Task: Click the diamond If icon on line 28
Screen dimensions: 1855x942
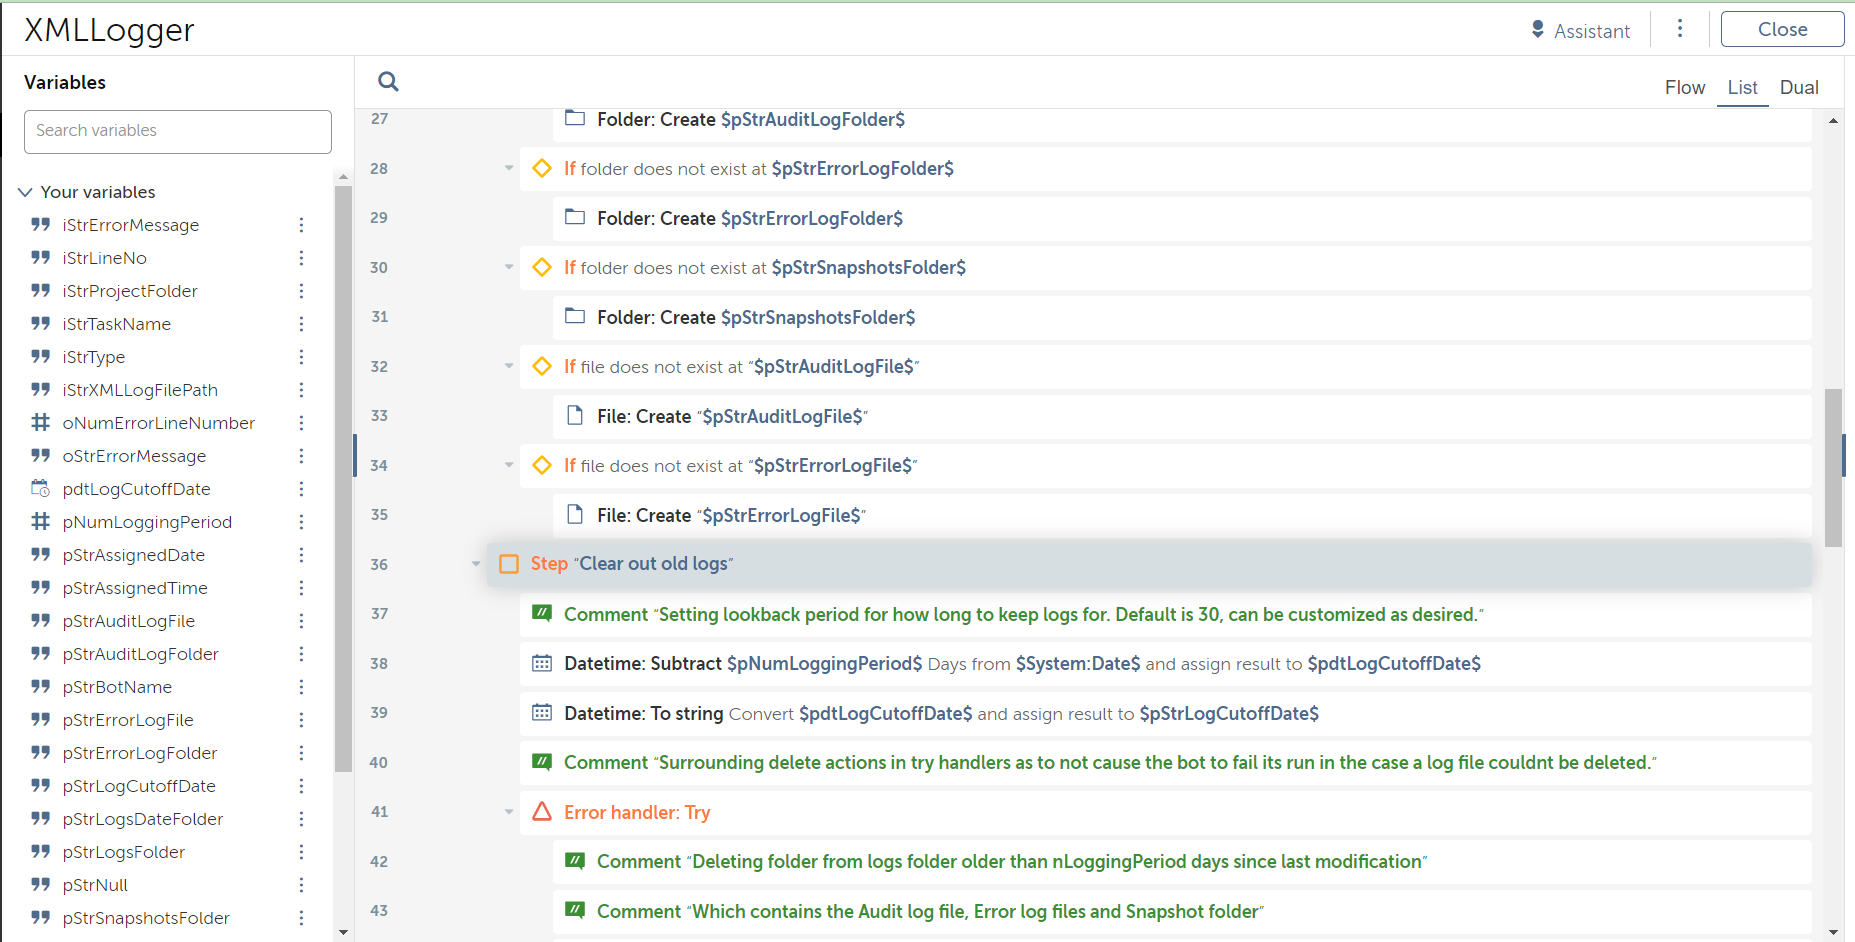Action: point(542,168)
